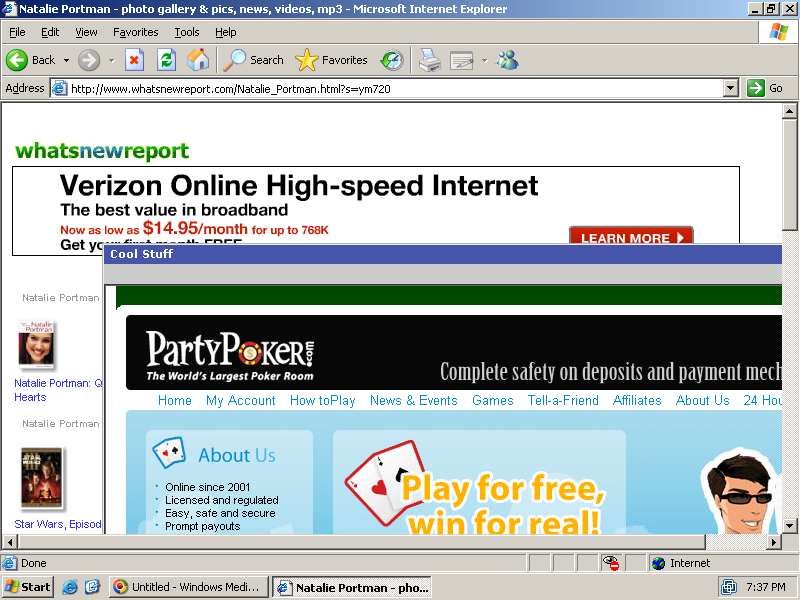This screenshot has height=600, width=800.
Task: Open the History toolbar icon
Action: [392, 60]
